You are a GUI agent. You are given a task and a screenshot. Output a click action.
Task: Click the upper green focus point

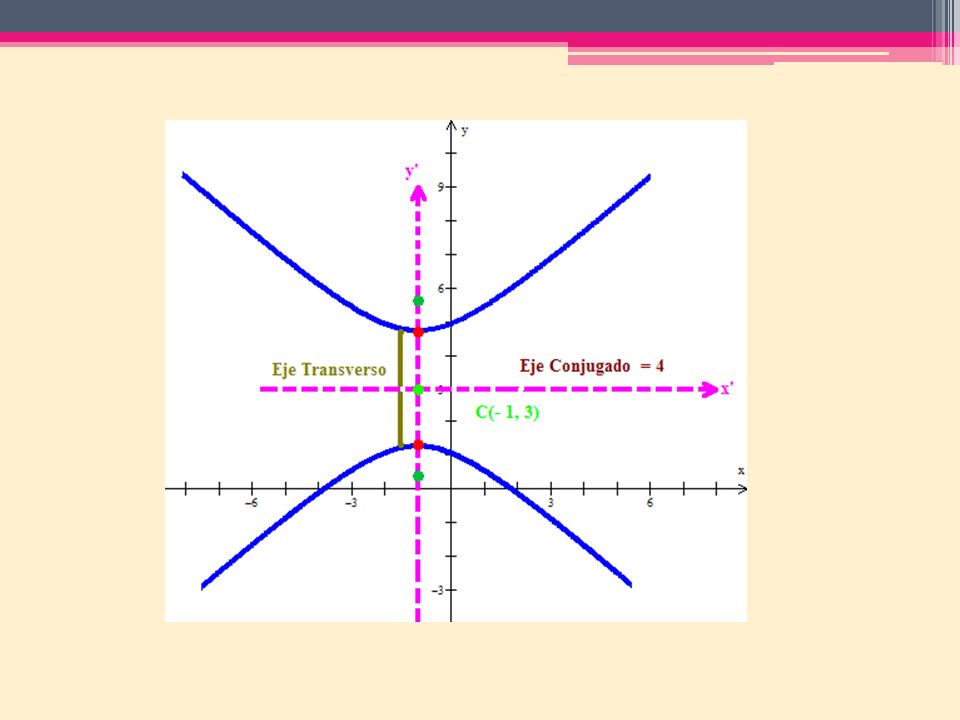418,301
